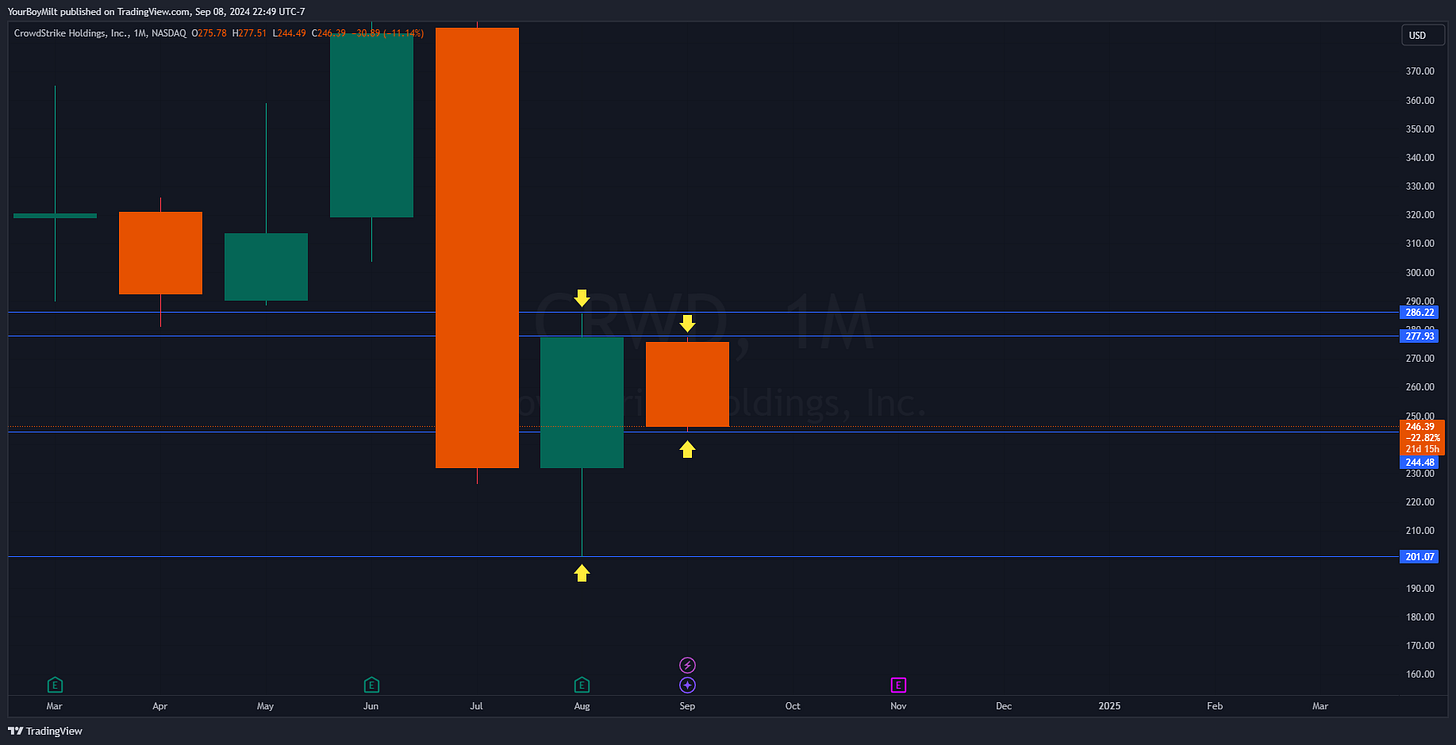Select the 201.07 blue price line label
1456x745 pixels.
(1420, 557)
